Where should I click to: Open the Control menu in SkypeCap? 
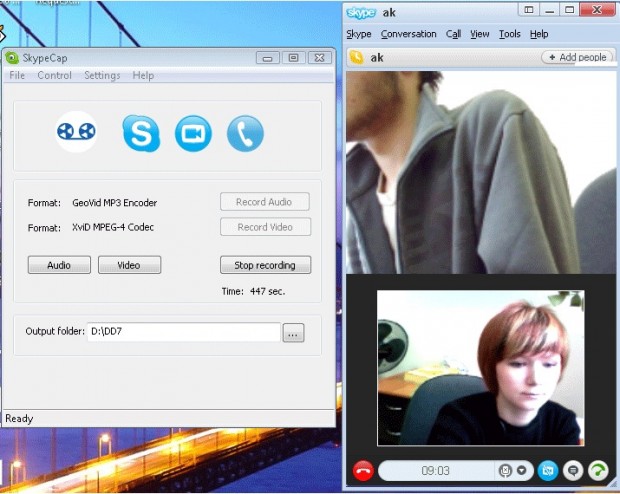(x=55, y=75)
